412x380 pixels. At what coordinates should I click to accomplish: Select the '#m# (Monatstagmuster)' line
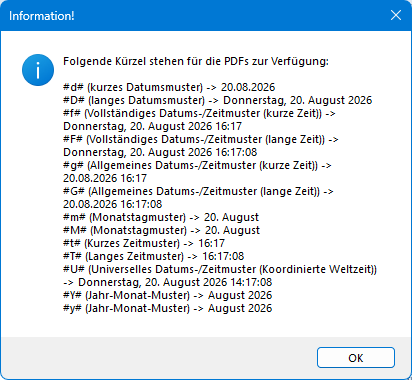tap(161, 217)
